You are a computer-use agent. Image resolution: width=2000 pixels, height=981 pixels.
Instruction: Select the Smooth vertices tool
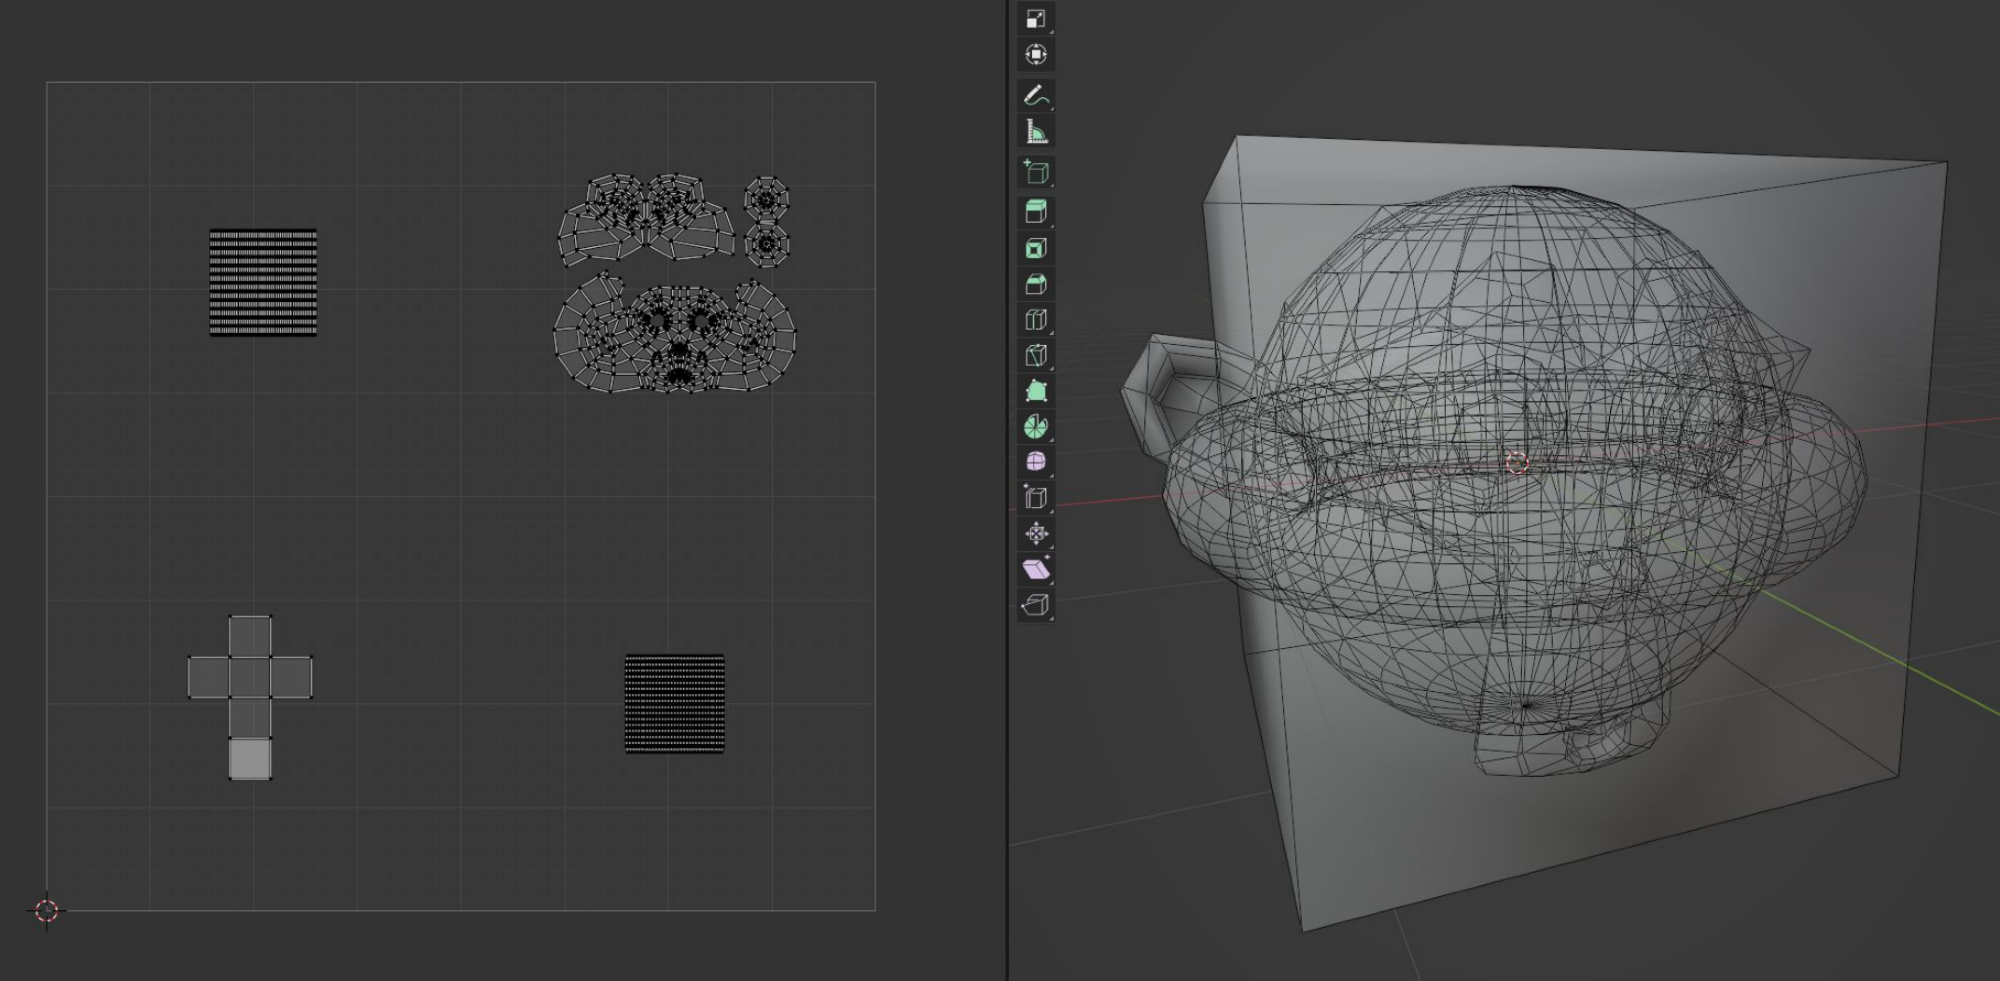click(x=1036, y=462)
